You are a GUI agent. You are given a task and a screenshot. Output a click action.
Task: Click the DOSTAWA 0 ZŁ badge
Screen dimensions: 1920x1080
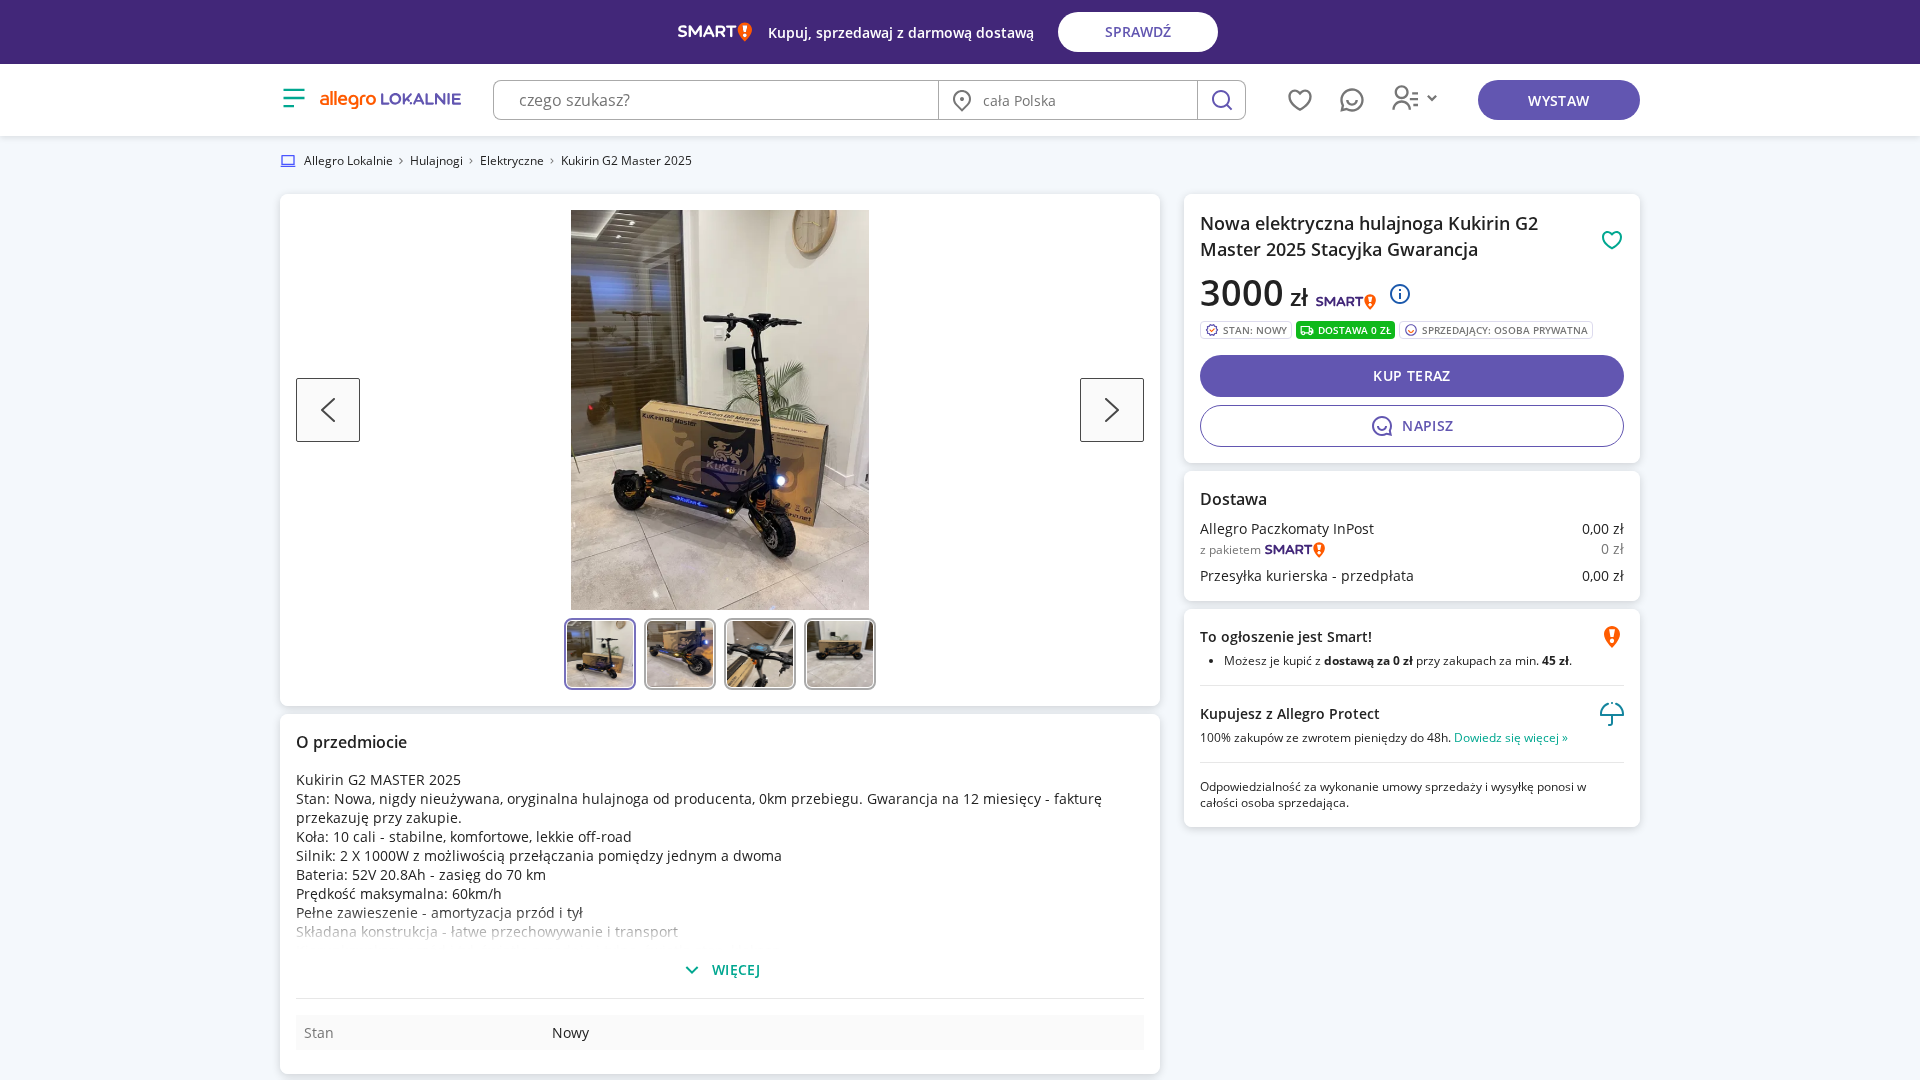(1345, 330)
